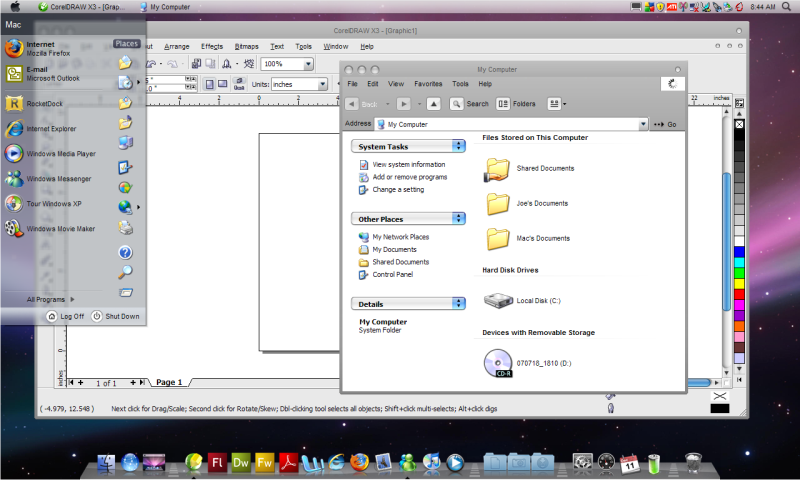The height and width of the screenshot is (480, 800).
Task: Open the Address bar dropdown
Action: click(643, 124)
